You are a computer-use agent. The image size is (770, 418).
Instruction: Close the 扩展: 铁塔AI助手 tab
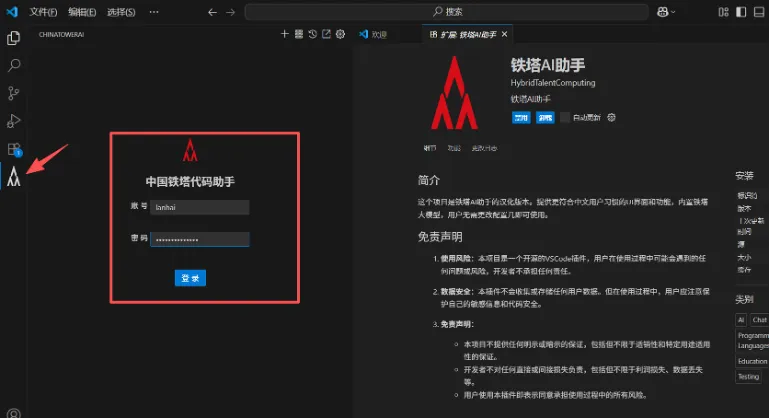[504, 34]
